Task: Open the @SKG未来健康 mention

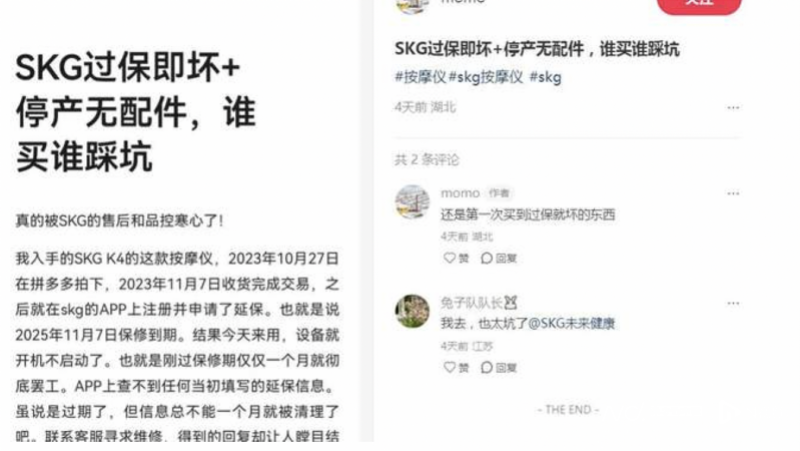Action: click(x=571, y=323)
